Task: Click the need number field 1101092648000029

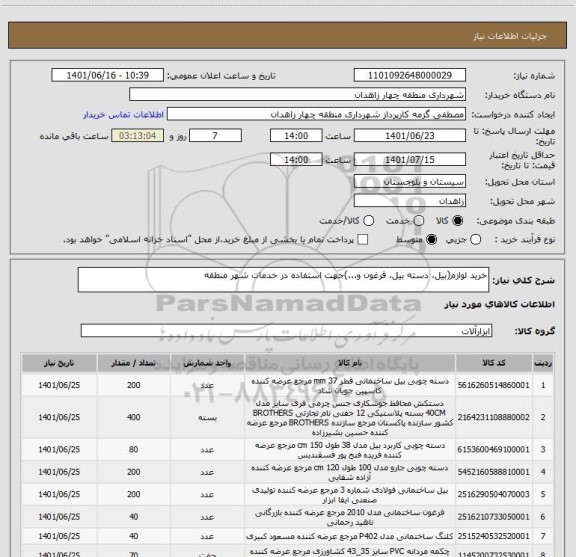Action: tap(410, 75)
